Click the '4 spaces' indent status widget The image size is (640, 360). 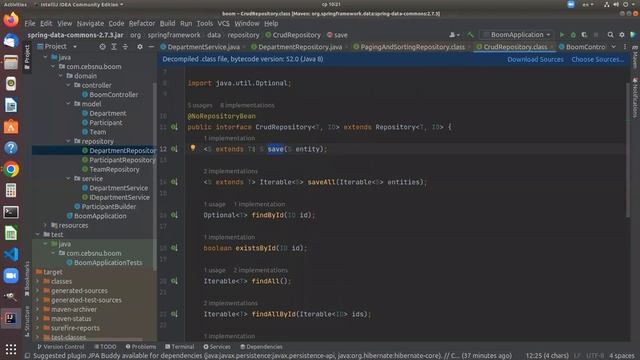622,356
